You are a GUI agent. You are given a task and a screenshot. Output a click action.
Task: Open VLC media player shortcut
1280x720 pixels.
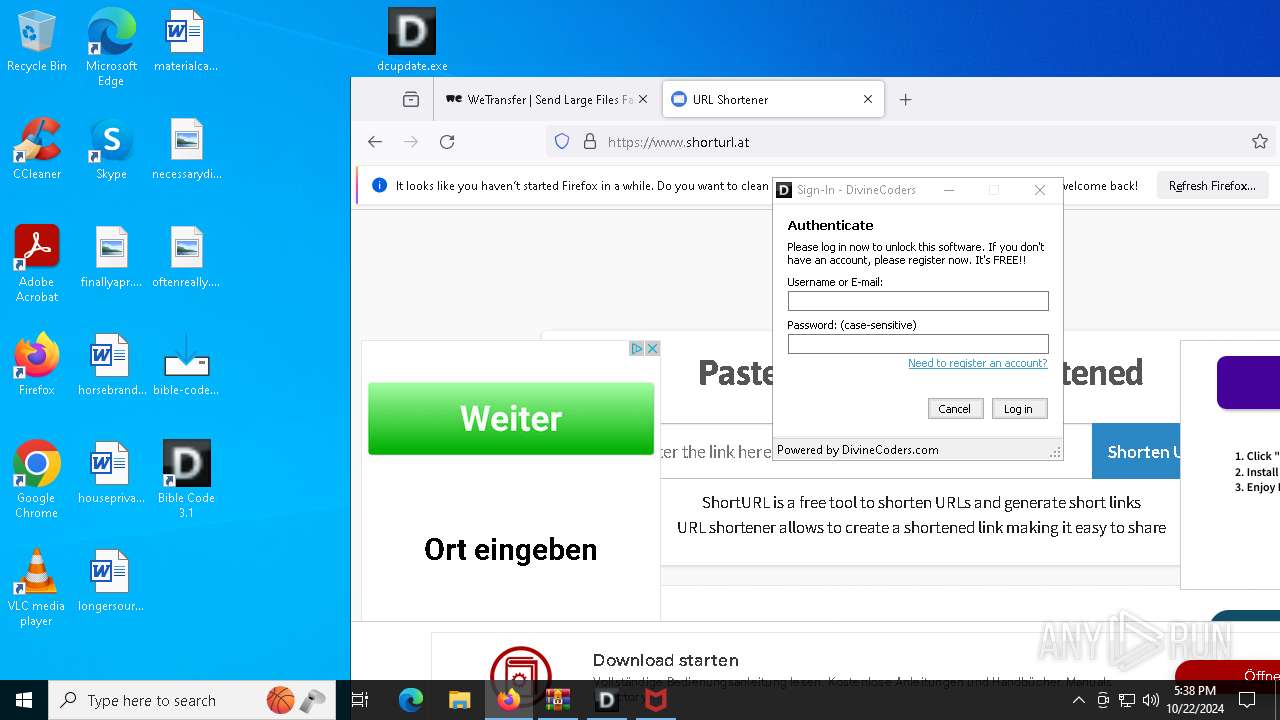point(37,588)
